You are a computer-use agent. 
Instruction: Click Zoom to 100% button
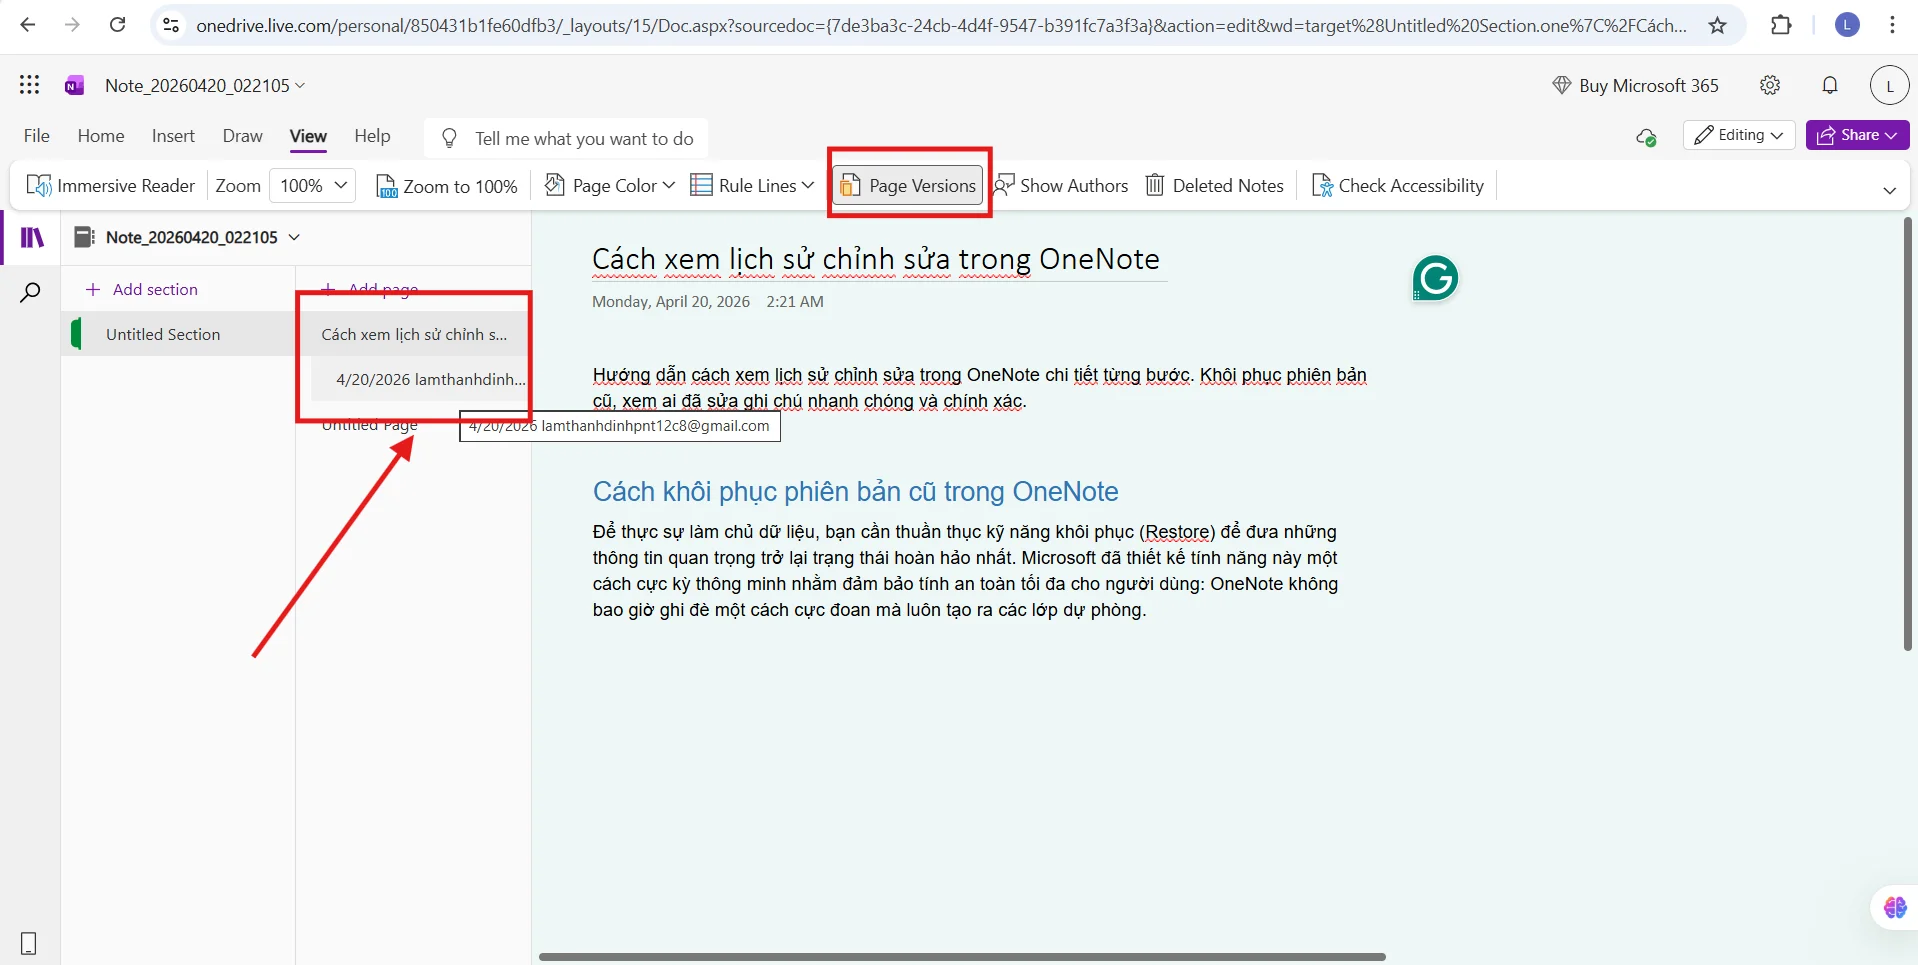[x=447, y=186]
